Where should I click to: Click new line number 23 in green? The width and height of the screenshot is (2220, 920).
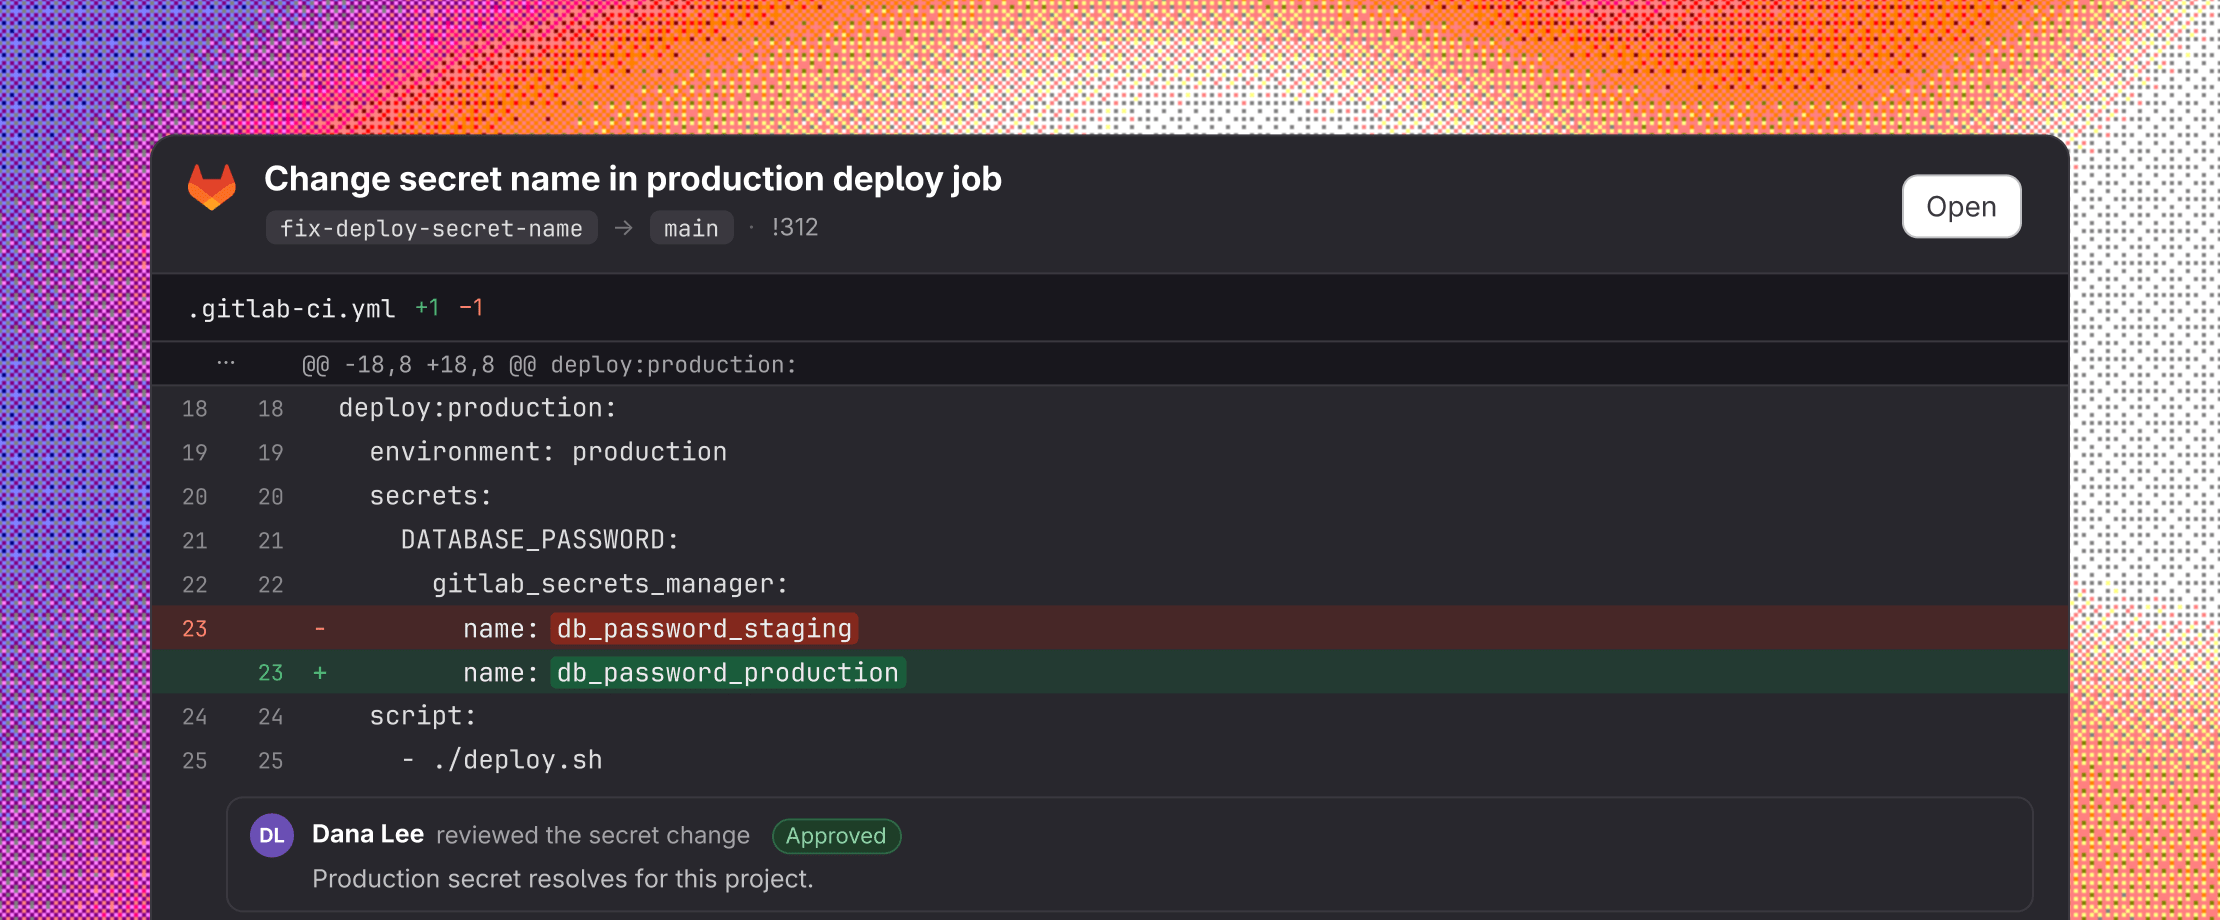coord(271,673)
